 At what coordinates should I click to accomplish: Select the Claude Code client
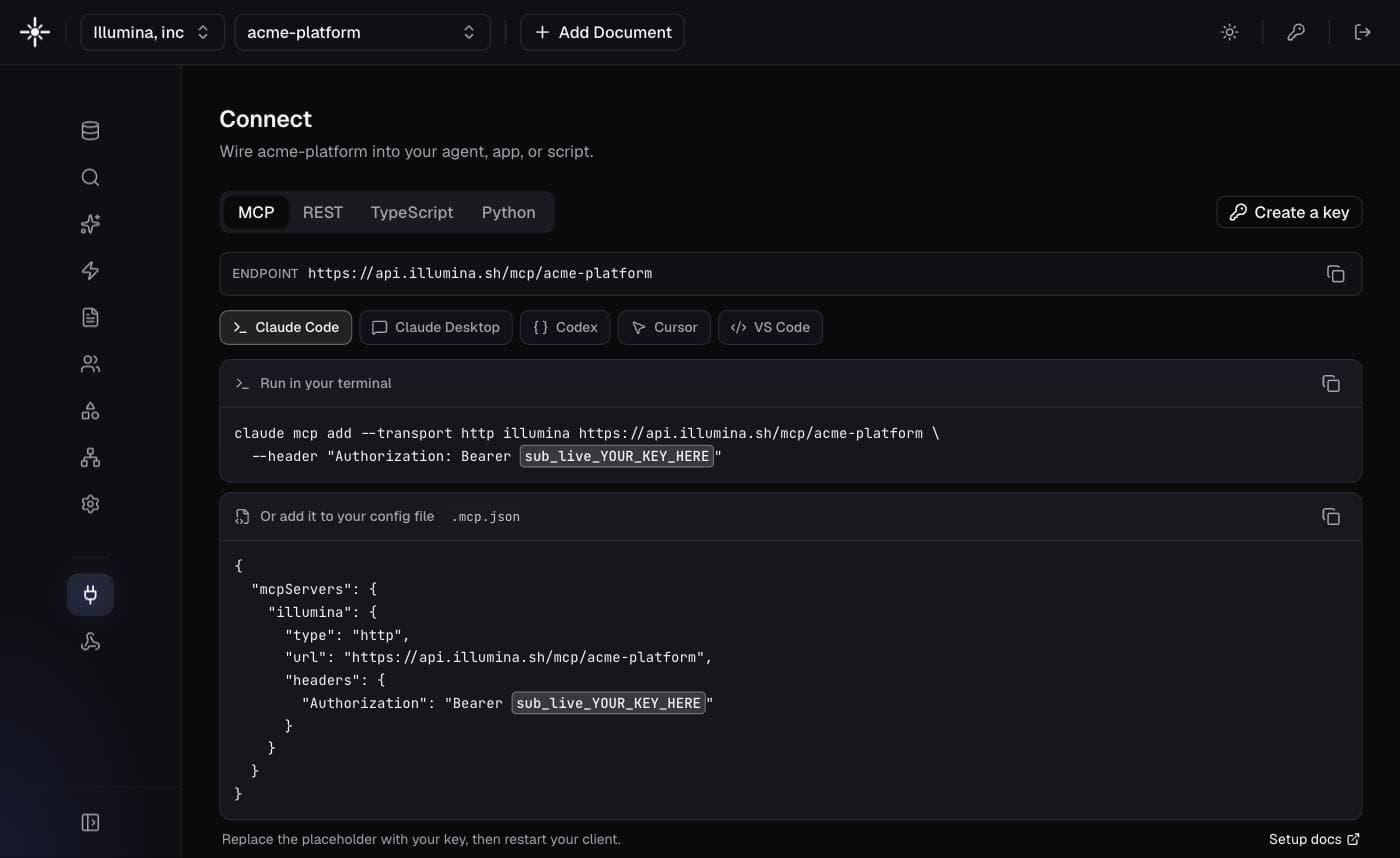pyautogui.click(x=286, y=327)
